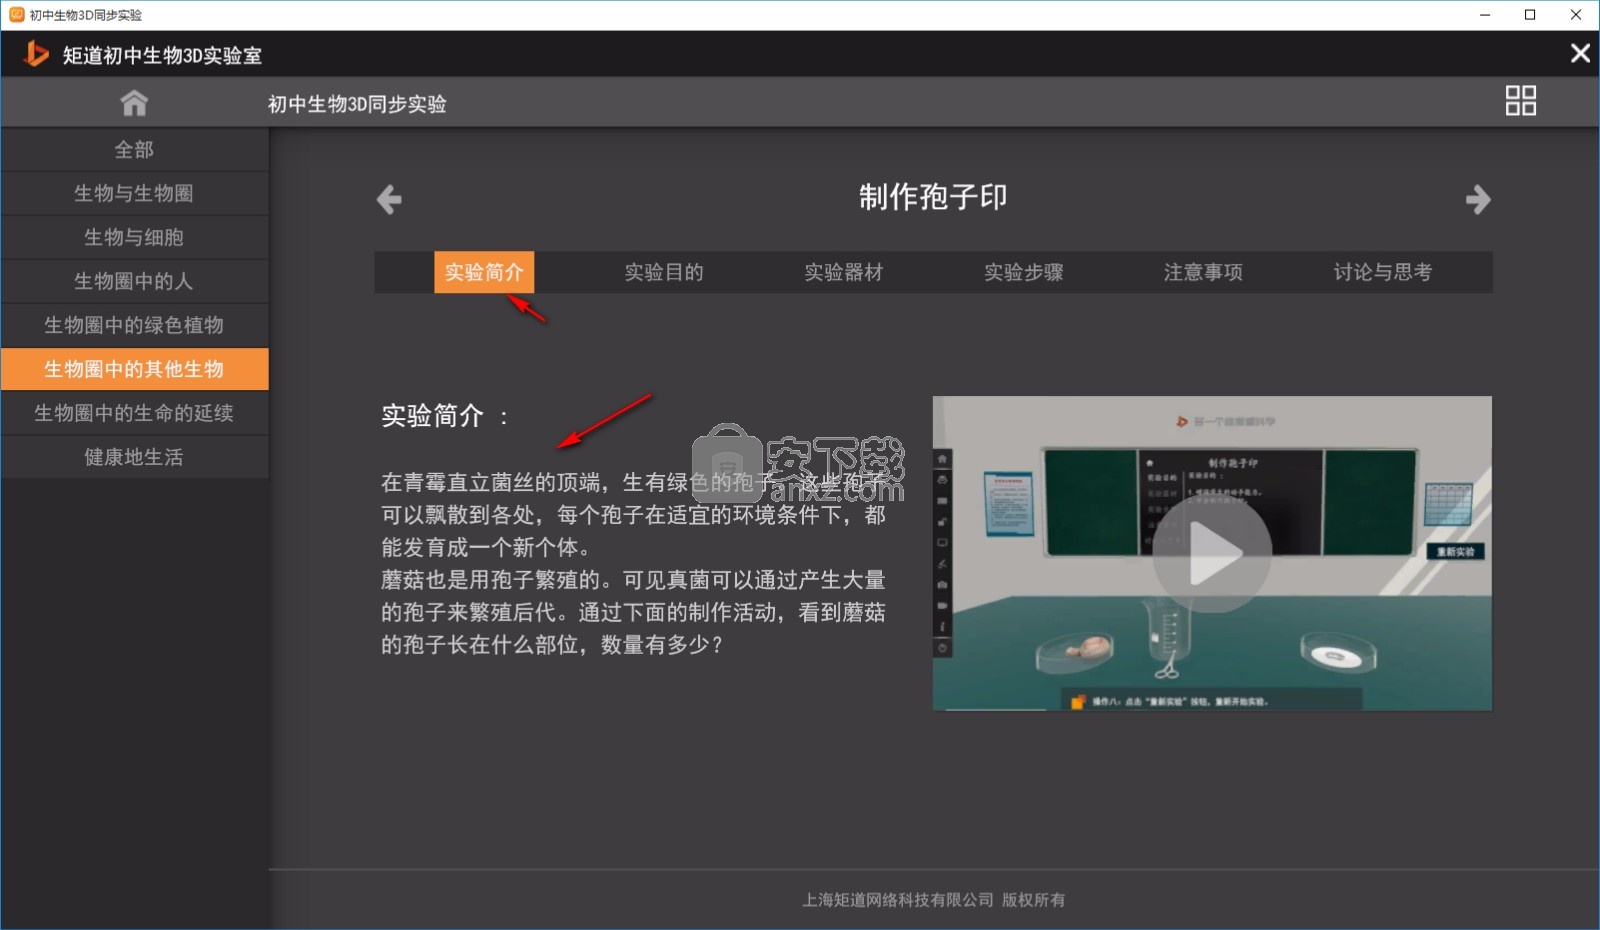Screen dimensions: 1600x930
Task: Minimize the application window
Action: click(x=1485, y=15)
